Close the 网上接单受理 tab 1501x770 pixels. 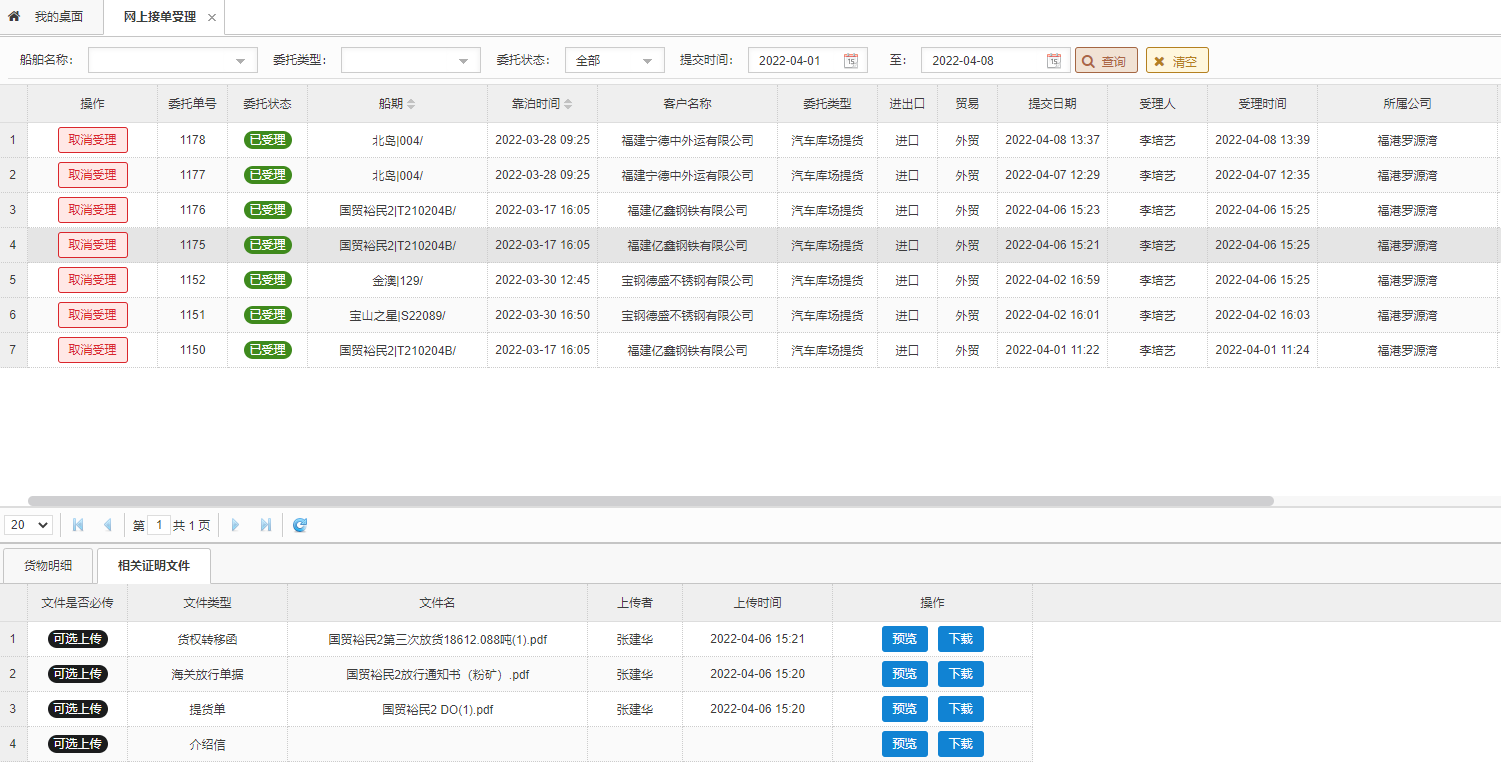[x=212, y=18]
